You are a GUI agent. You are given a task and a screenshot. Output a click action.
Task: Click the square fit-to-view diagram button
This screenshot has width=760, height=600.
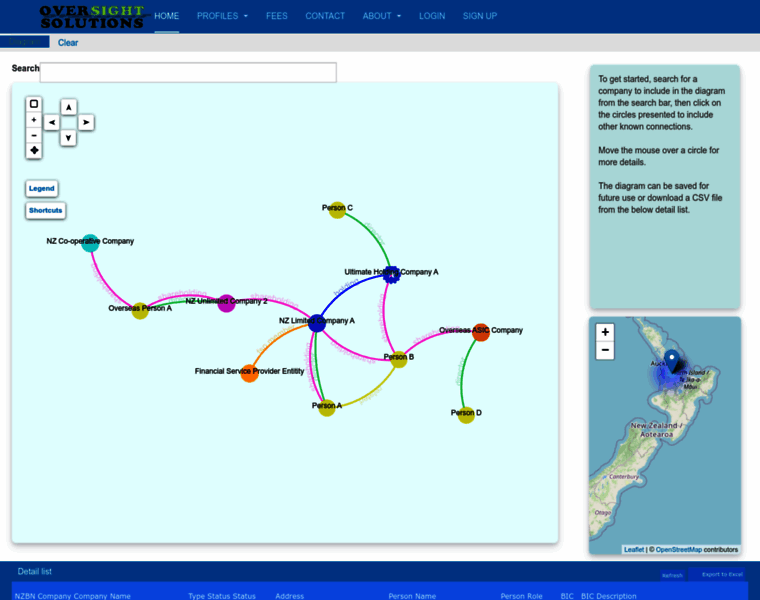34,104
